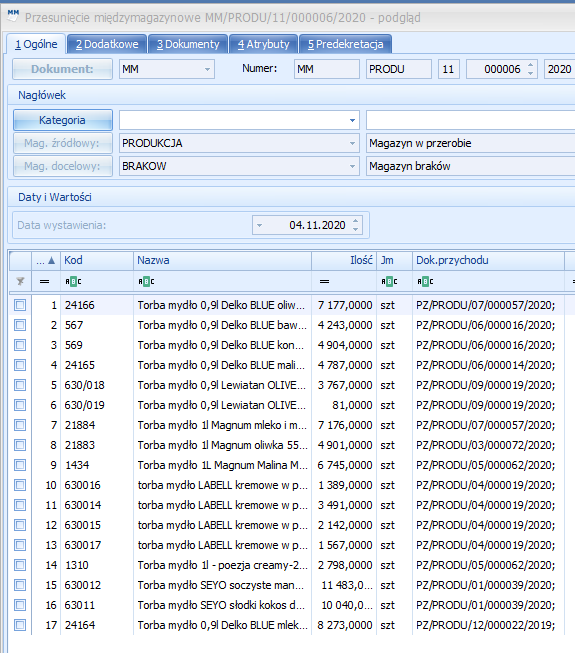Select Torba mydło 1l Magnum oliwka row name
575x653 pixels.
222,445
